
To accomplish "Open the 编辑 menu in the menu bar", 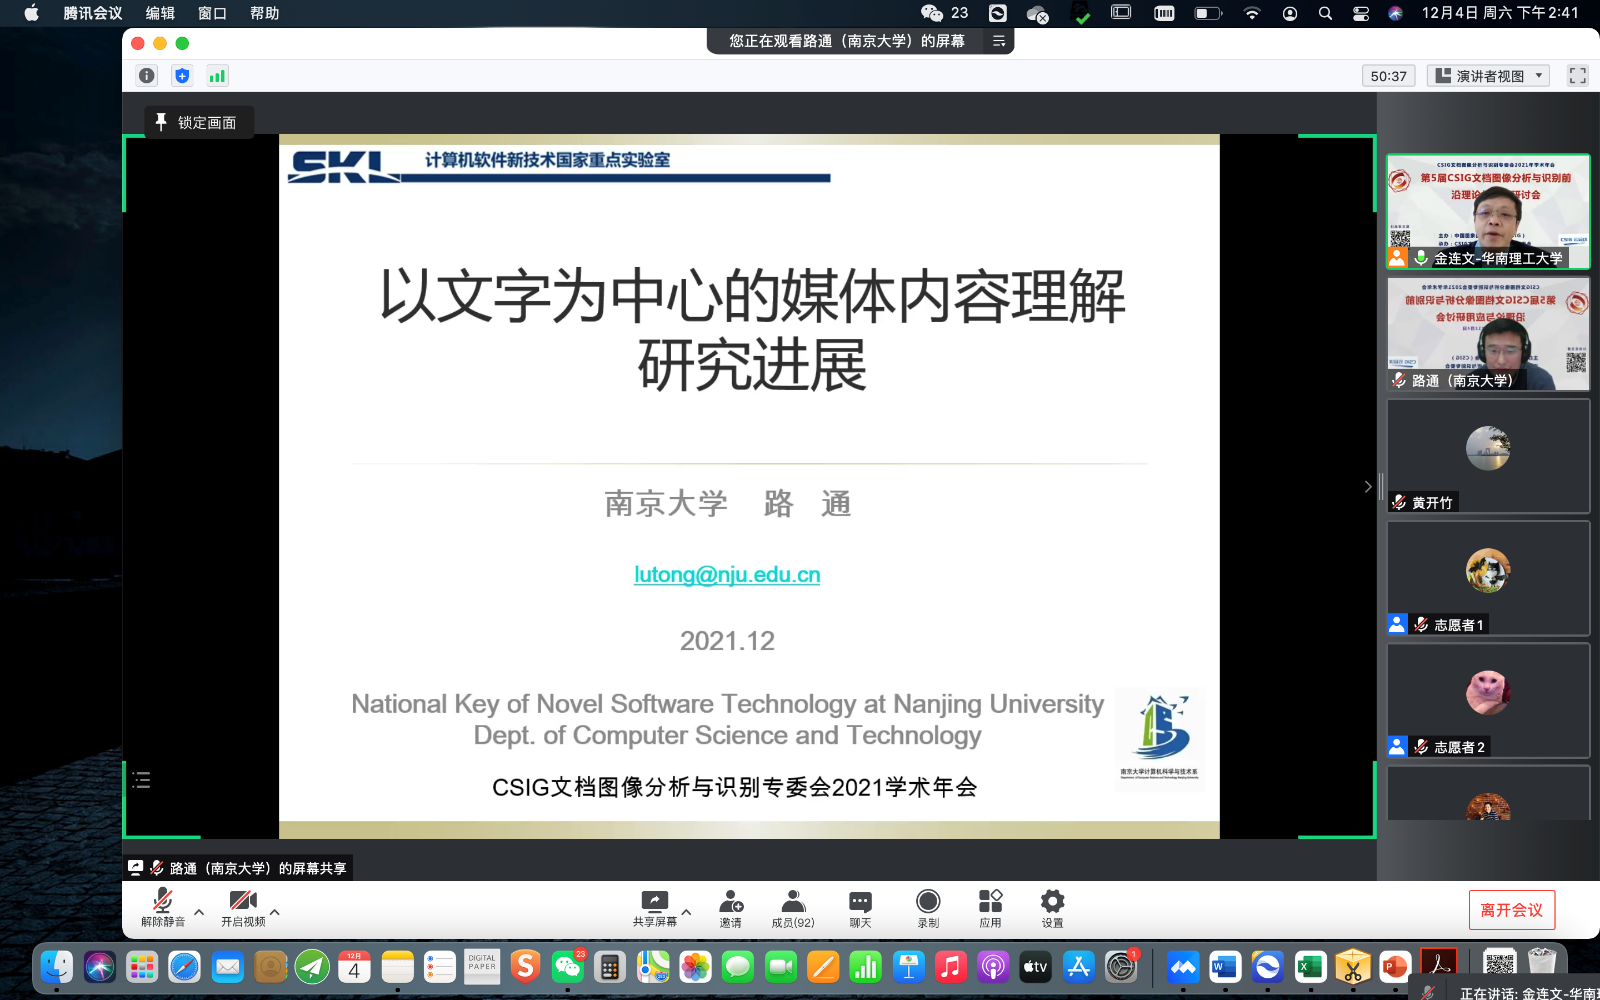I will (x=160, y=13).
